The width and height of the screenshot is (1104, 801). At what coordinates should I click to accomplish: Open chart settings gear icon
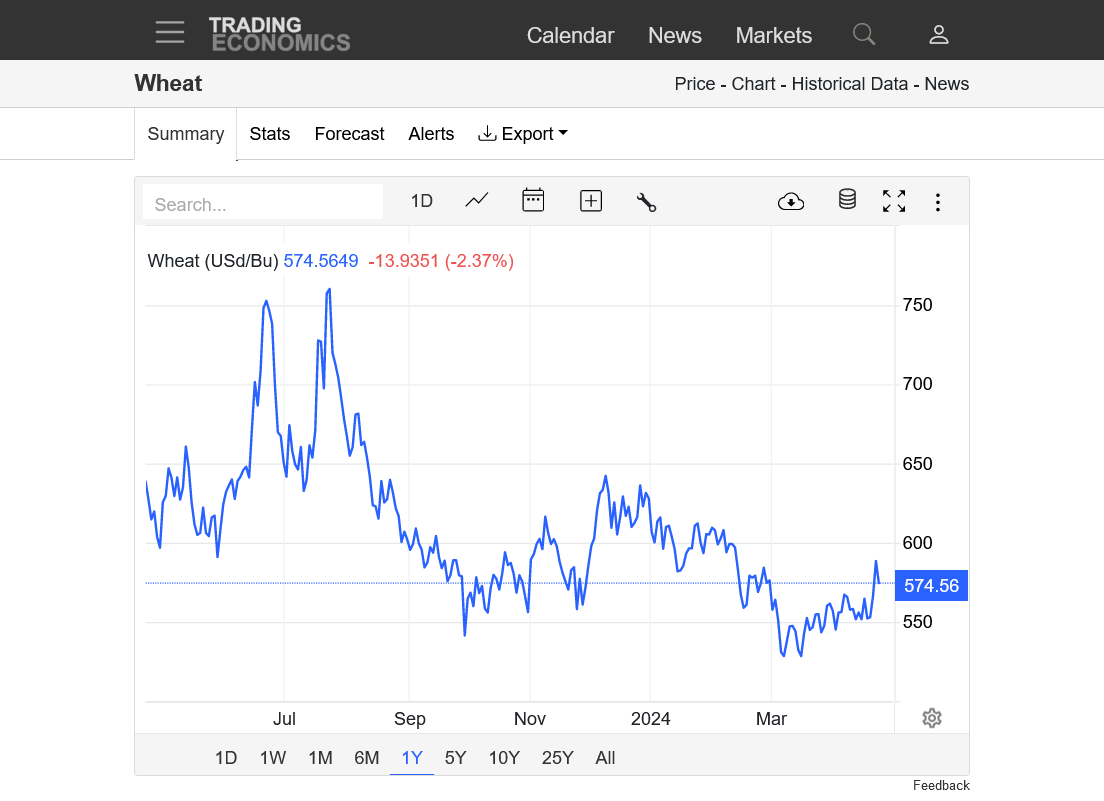(932, 718)
